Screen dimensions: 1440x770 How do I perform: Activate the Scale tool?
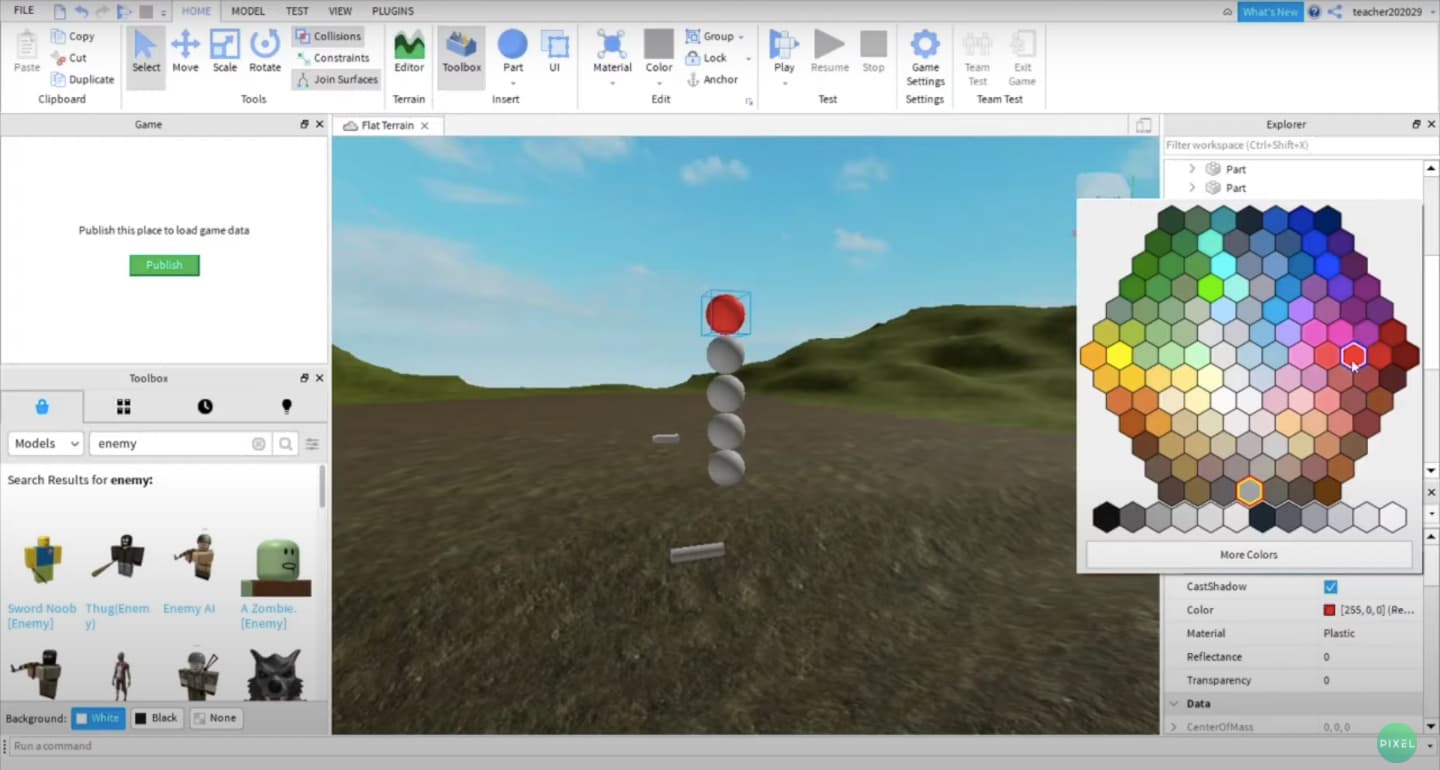pyautogui.click(x=225, y=52)
